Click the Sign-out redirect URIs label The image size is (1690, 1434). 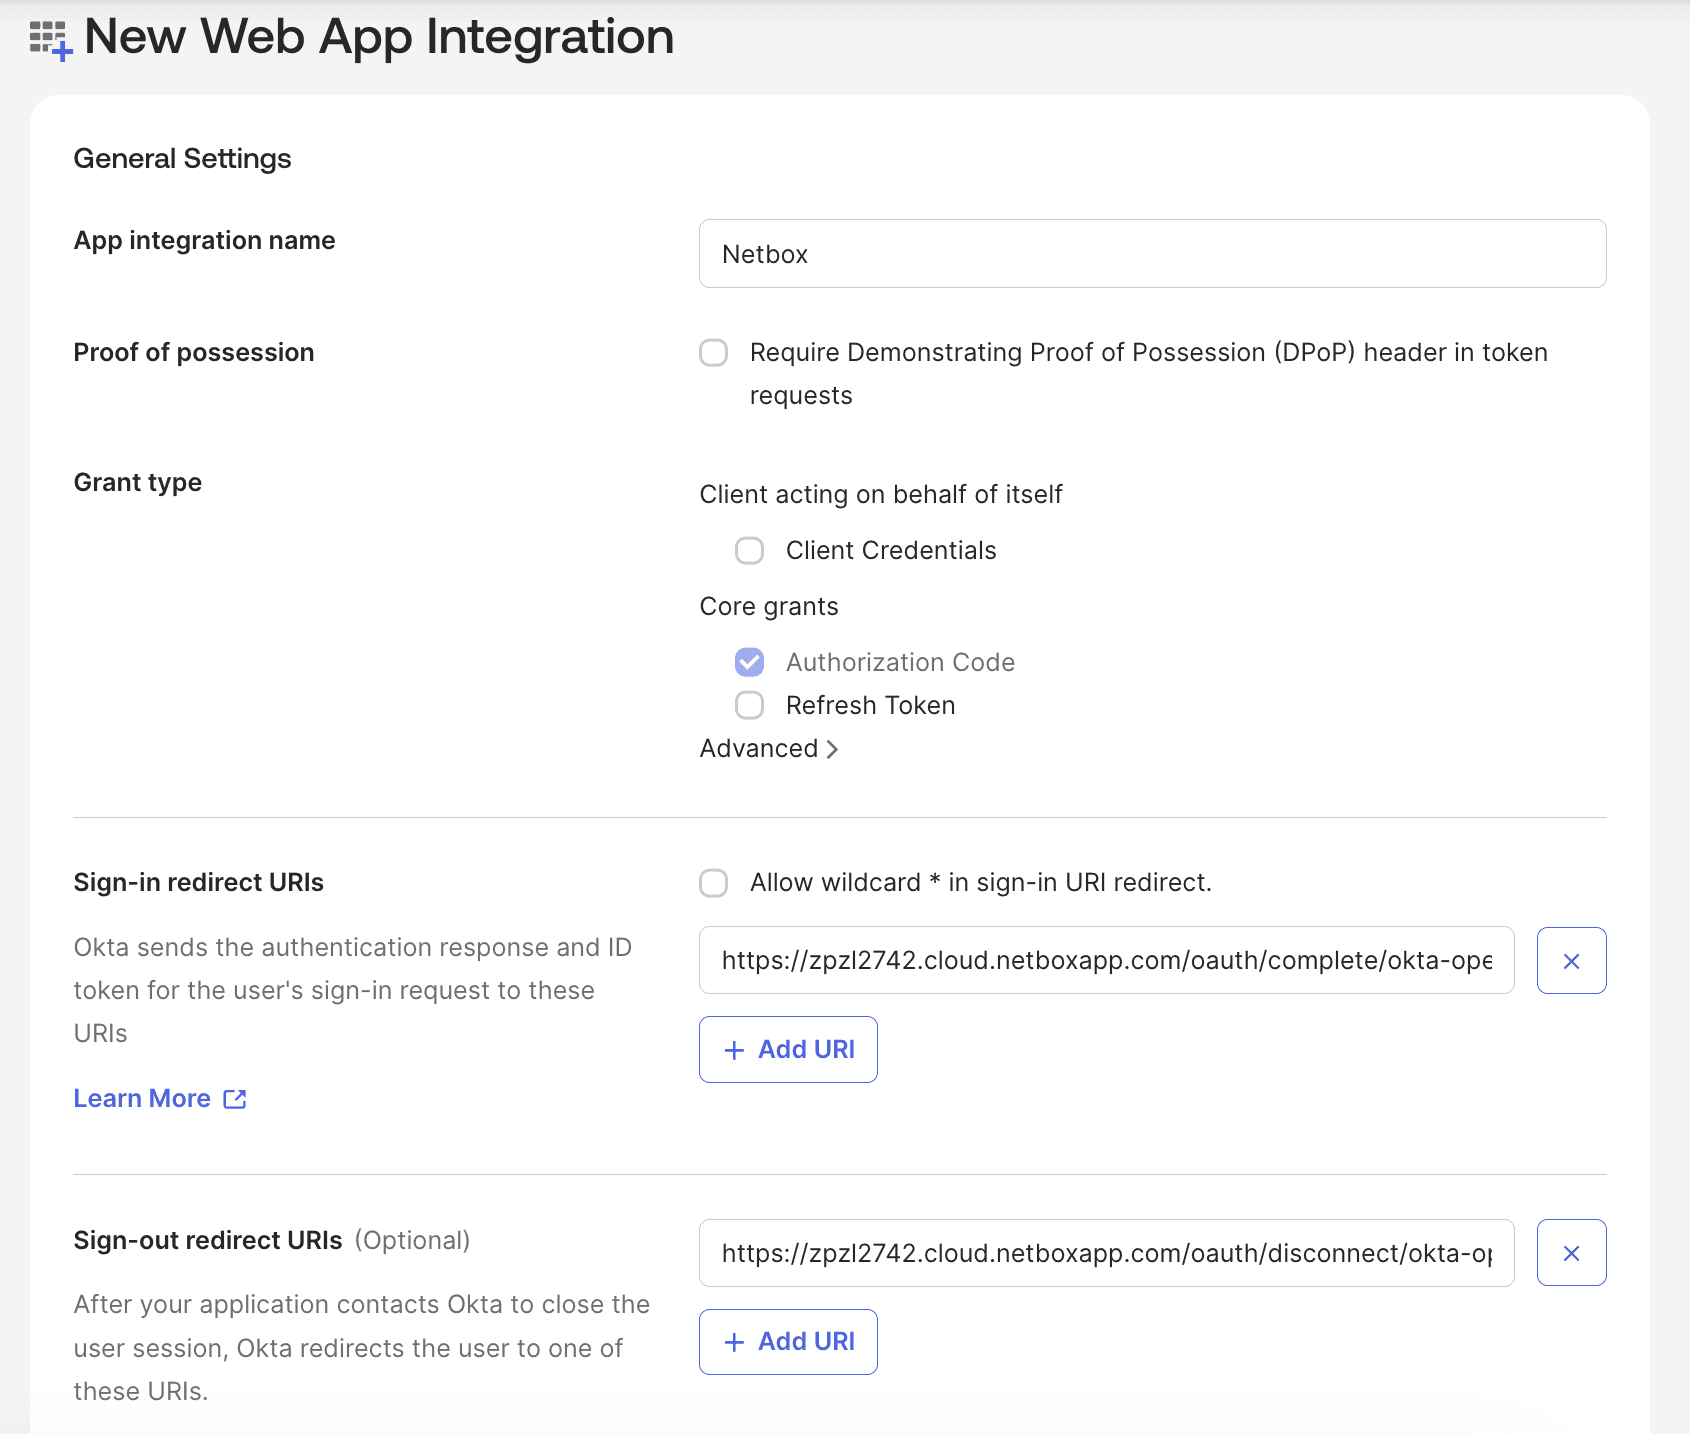[208, 1240]
